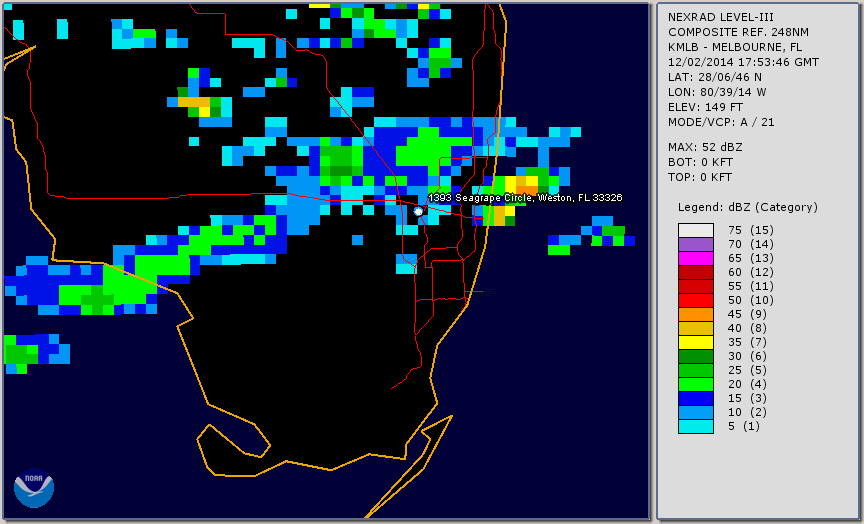Select the 5 dBZ cyan legend swatch
Screen dimensions: 864x524
click(x=696, y=426)
